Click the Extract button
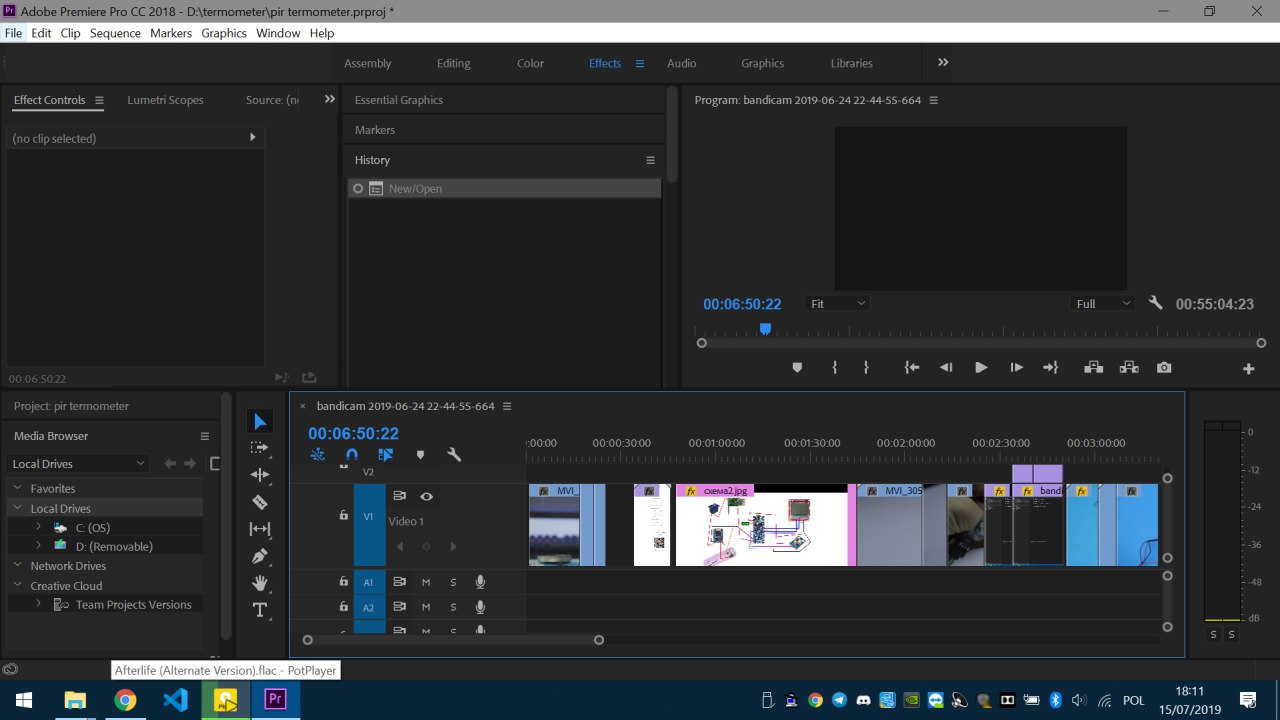The image size is (1280, 720). point(1129,368)
